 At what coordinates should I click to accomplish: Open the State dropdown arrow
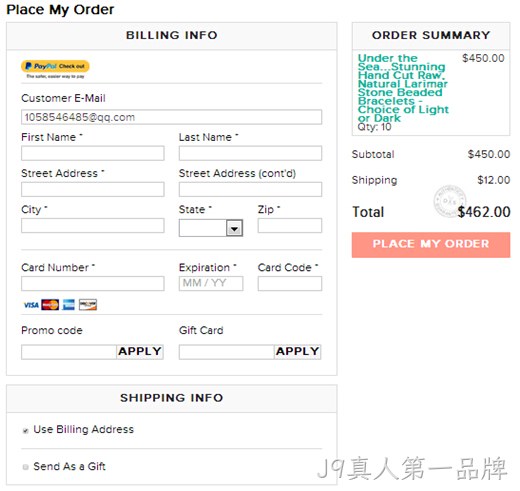pyautogui.click(x=234, y=228)
